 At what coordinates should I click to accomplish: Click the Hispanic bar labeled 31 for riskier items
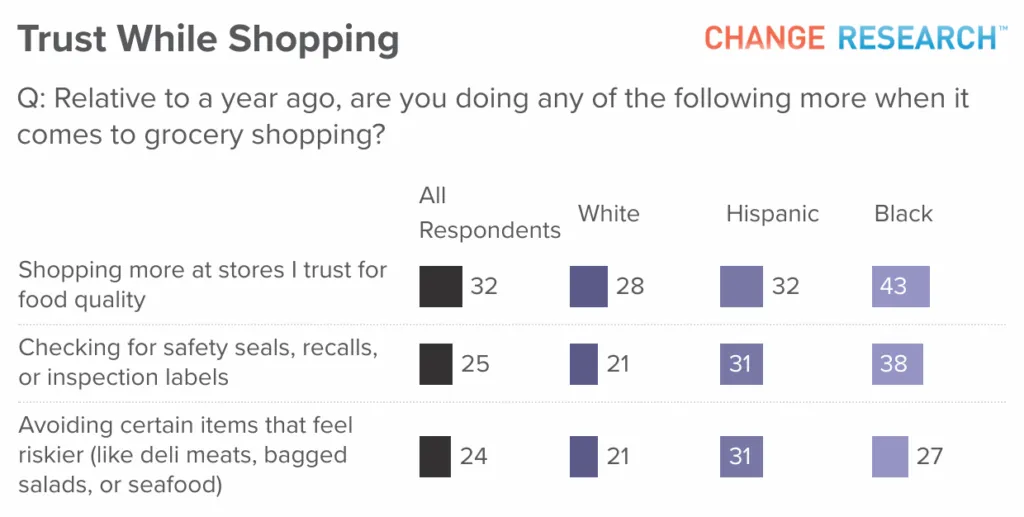(x=741, y=456)
